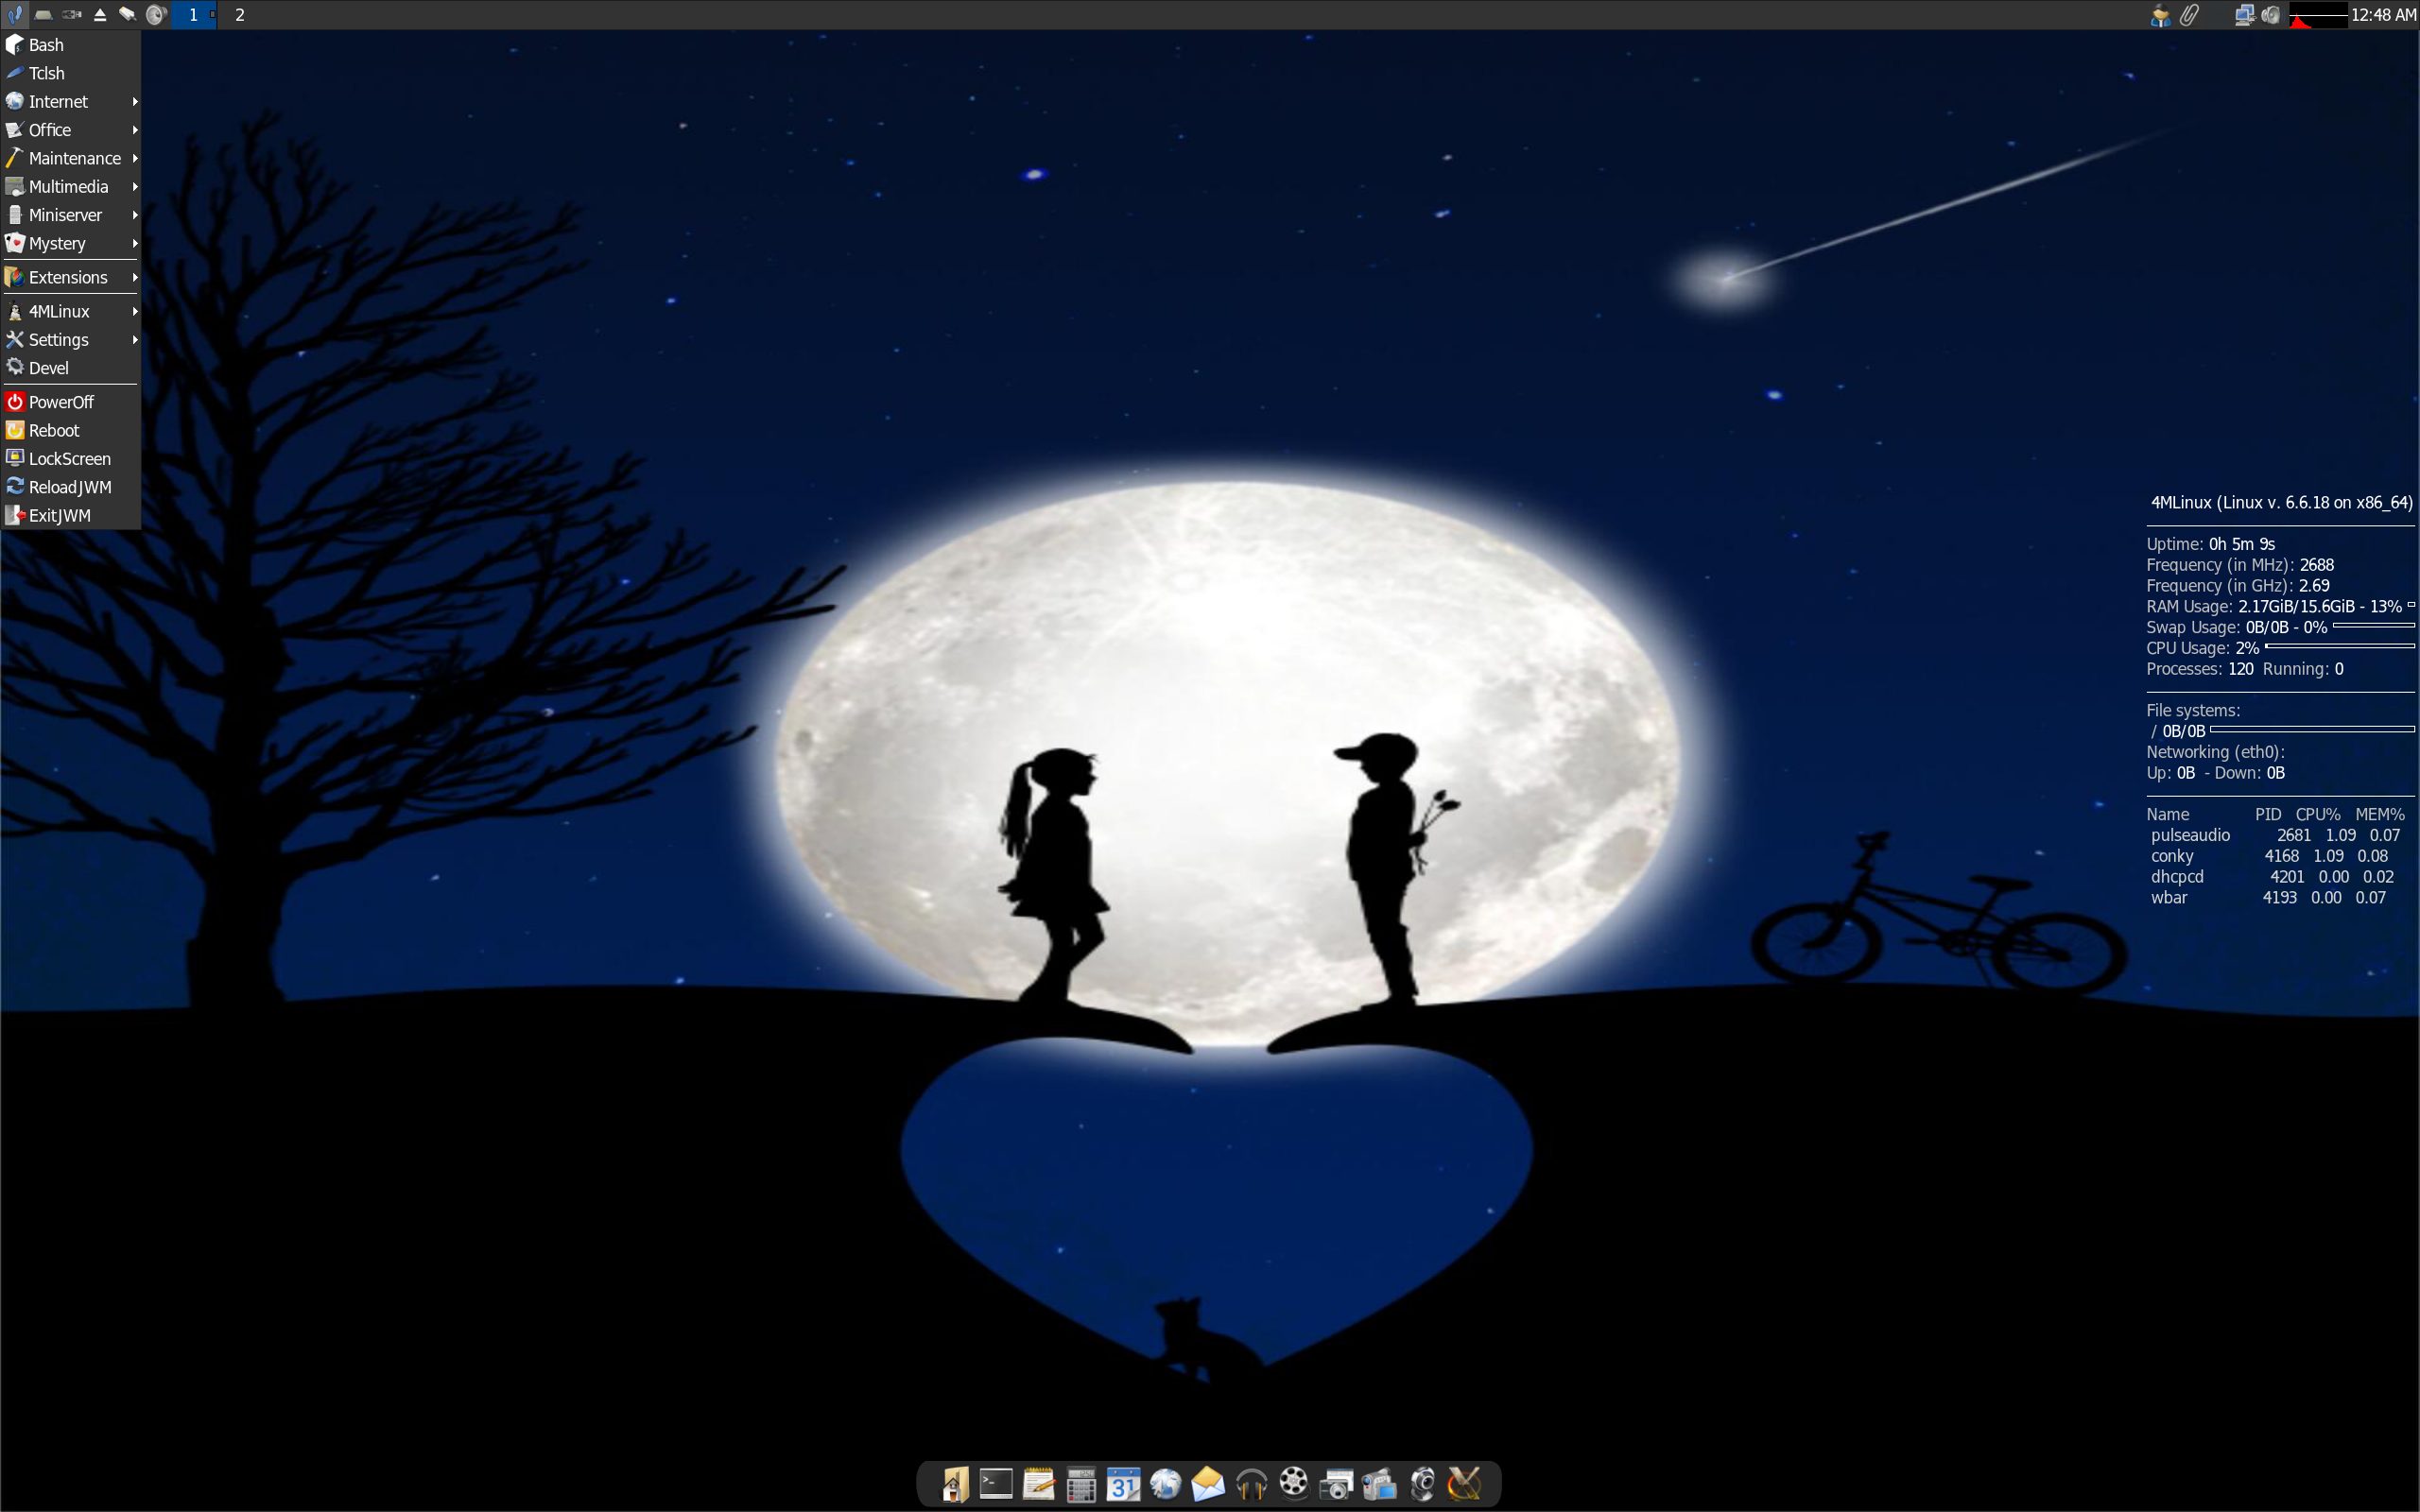Open the terminal from the dock
Screen dimensions: 2420x1512
pos(996,1484)
